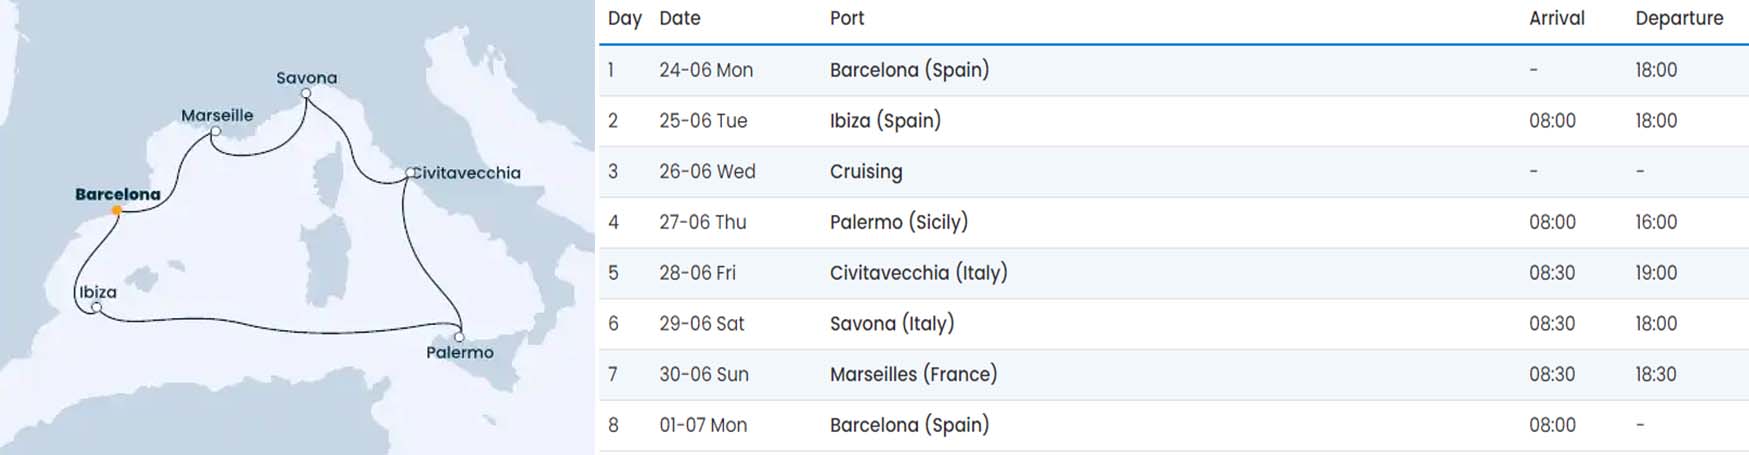Select the Savona (Italy) table row

[x=1174, y=324]
